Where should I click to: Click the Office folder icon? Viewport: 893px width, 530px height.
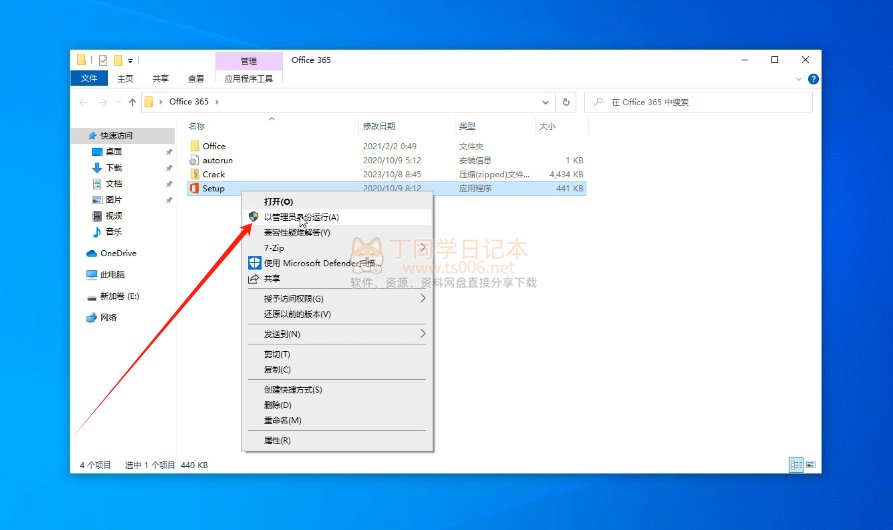click(194, 146)
